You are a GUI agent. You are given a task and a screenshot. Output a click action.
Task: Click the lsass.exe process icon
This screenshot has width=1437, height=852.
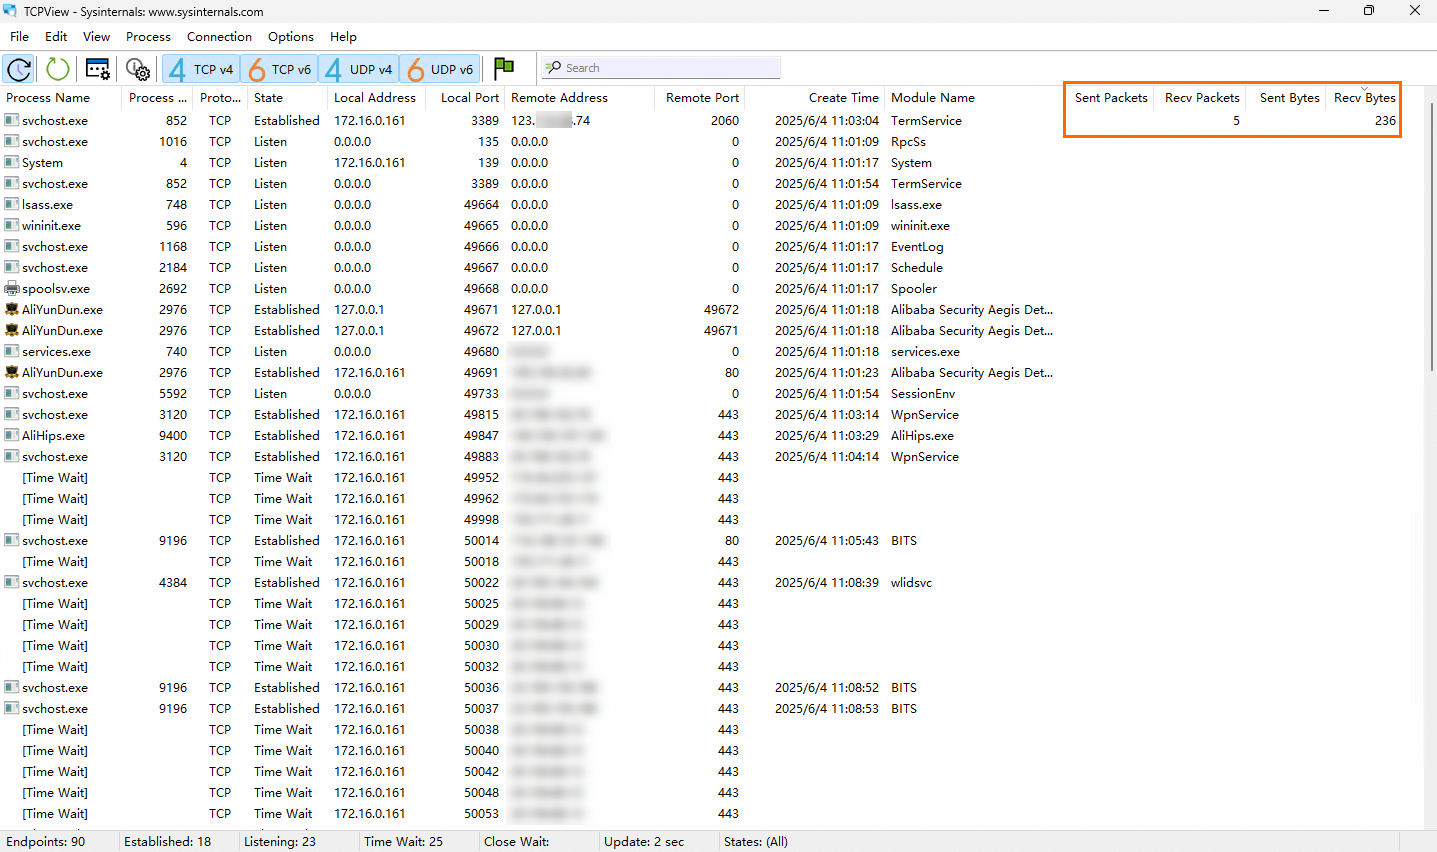[12, 205]
